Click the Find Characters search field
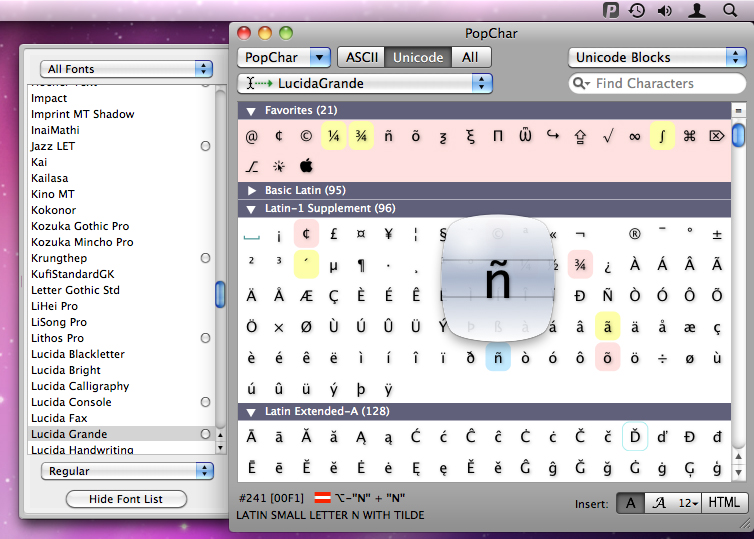The height and width of the screenshot is (539, 754). point(657,84)
